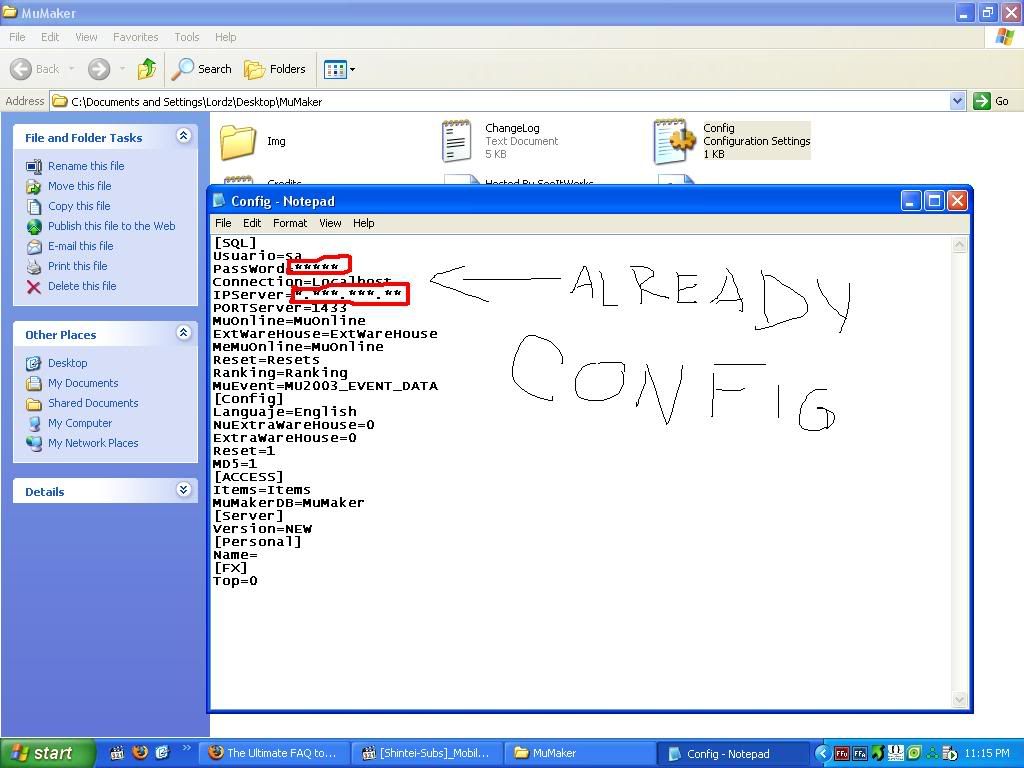Open My Documents link

point(83,383)
